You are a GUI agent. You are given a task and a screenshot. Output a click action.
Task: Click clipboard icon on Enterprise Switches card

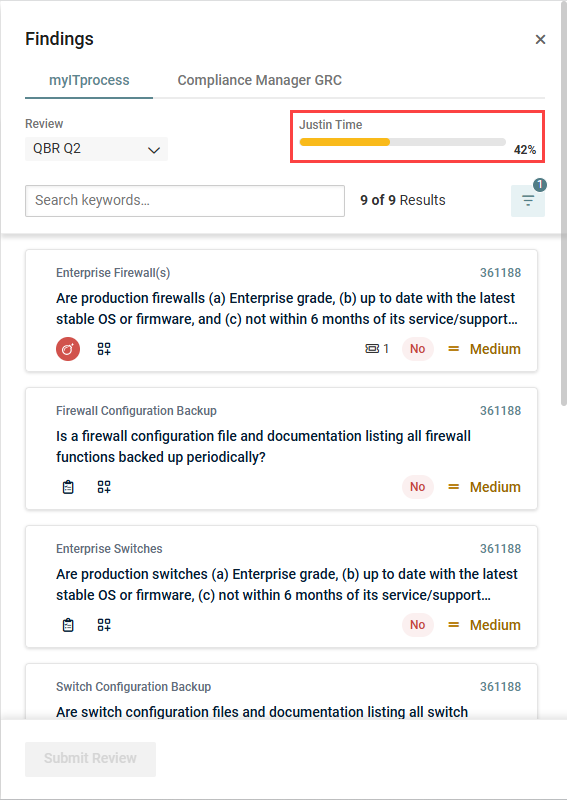68,625
